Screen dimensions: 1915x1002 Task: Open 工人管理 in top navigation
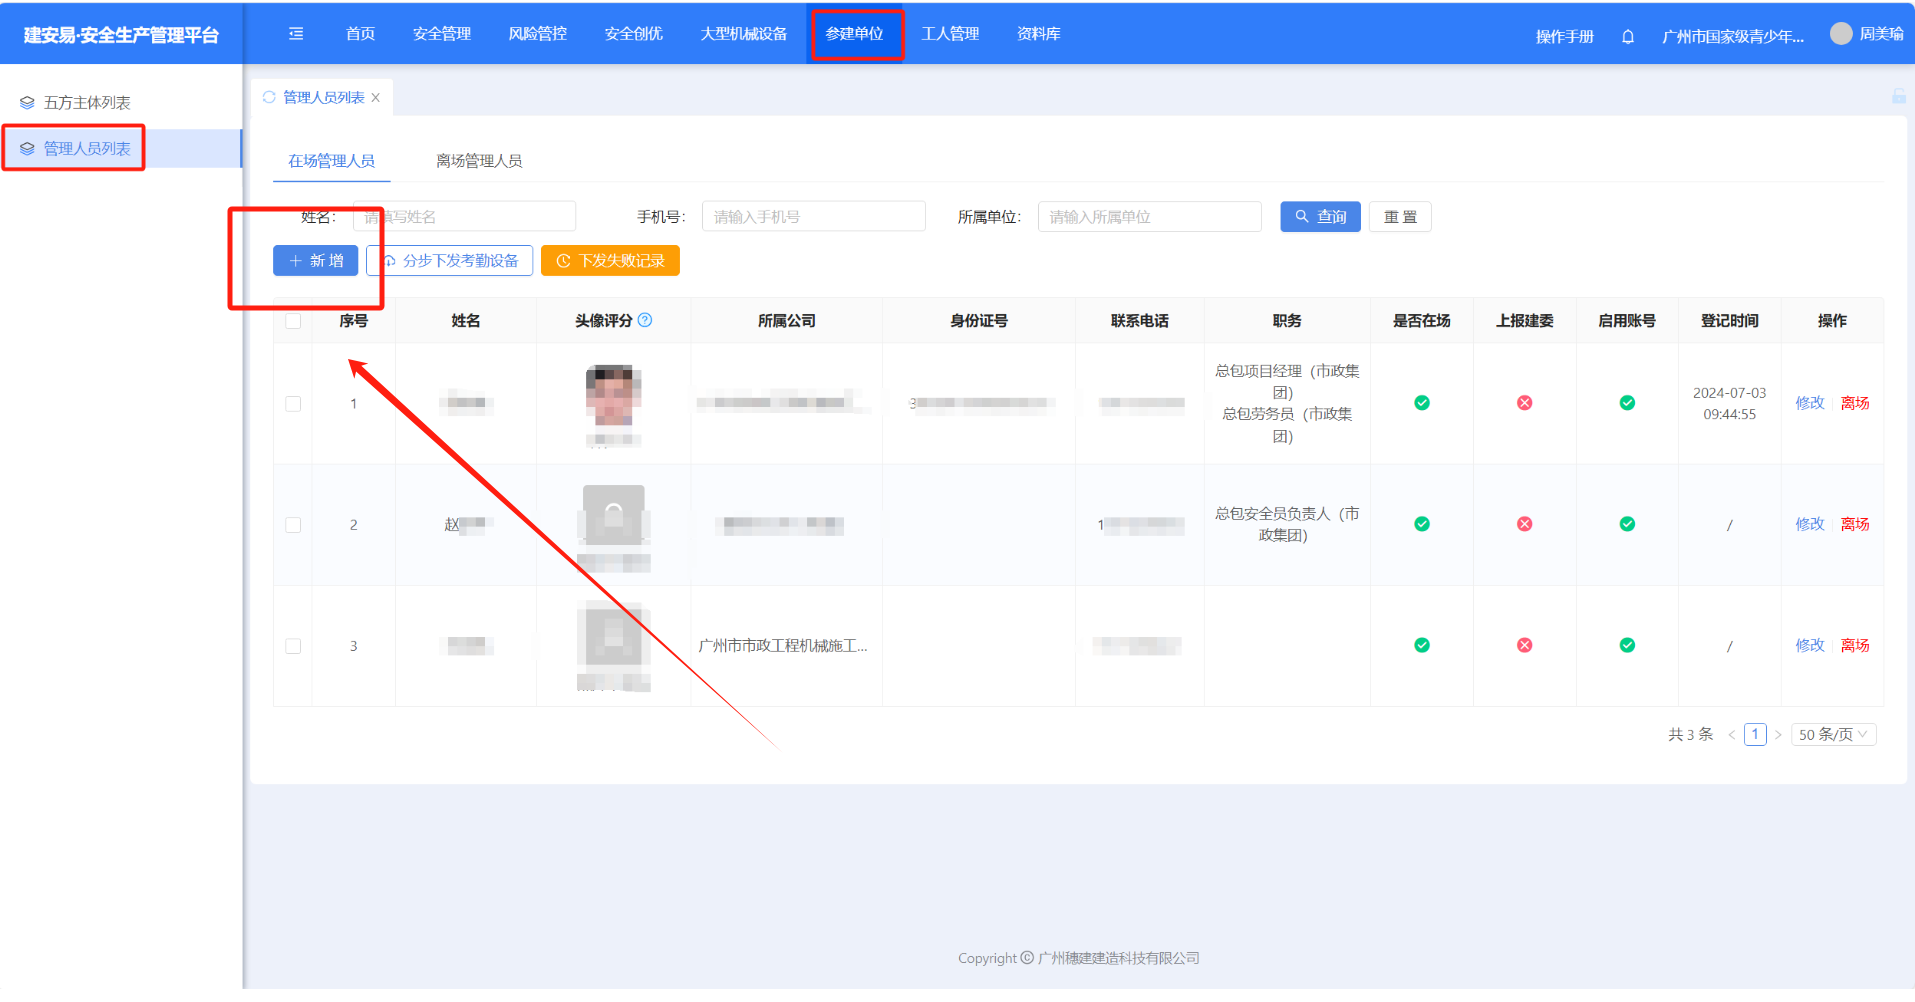click(950, 34)
